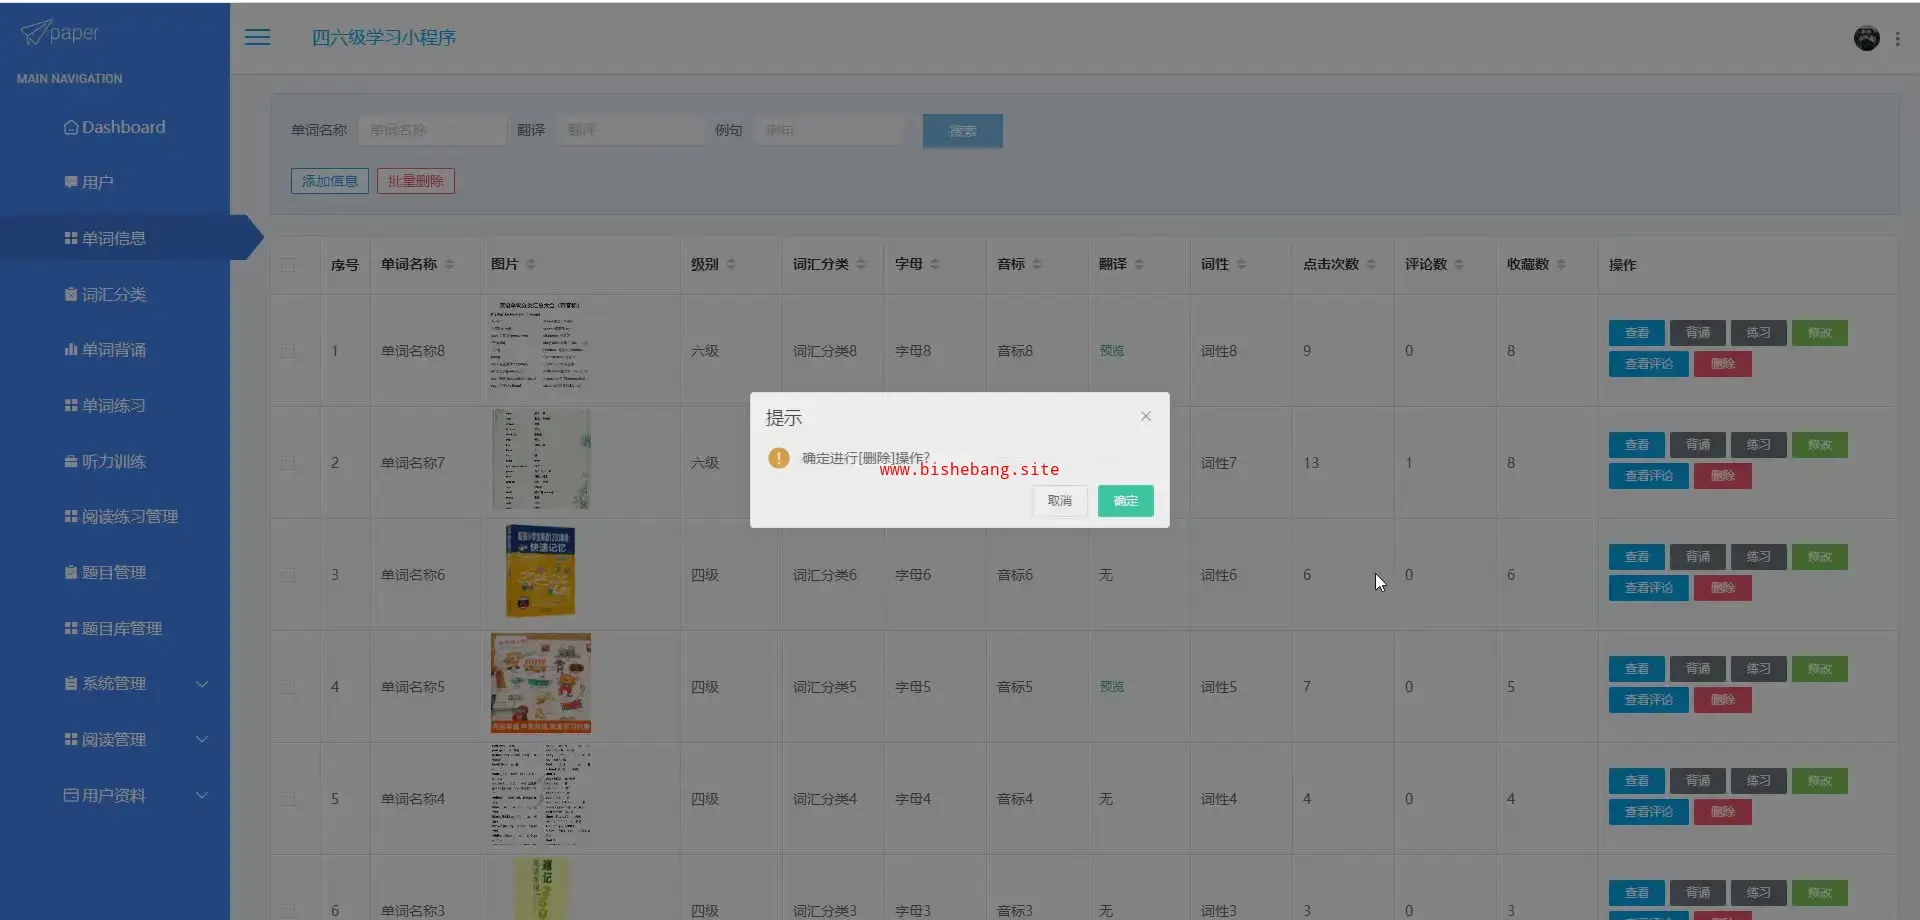
Task: Click 背诵 for row 单词名称7
Action: [1698, 445]
